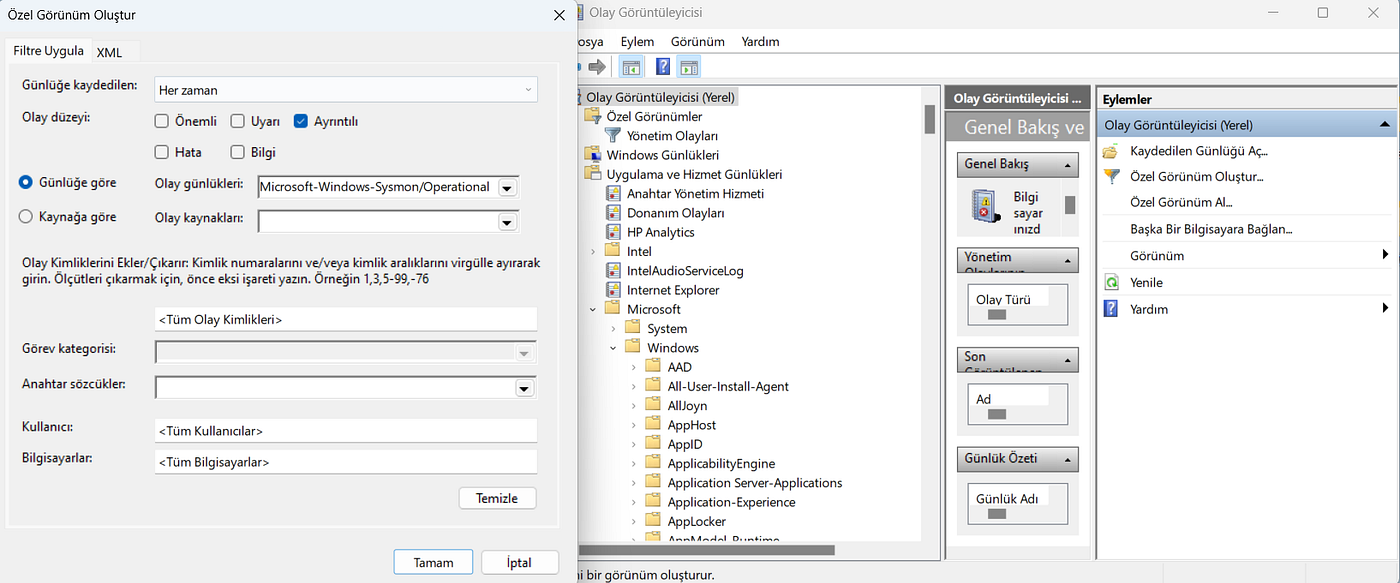Image resolution: width=1400 pixels, height=583 pixels.
Task: Click the Internet Explorer log icon
Action: (613, 290)
